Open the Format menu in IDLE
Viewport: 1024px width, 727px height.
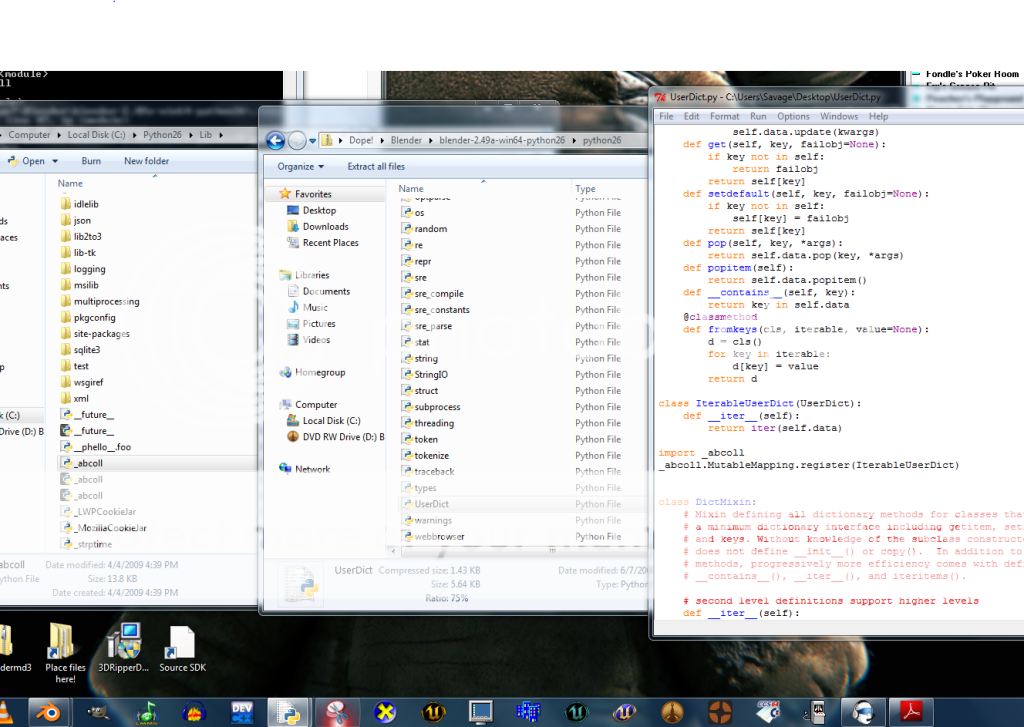724,116
